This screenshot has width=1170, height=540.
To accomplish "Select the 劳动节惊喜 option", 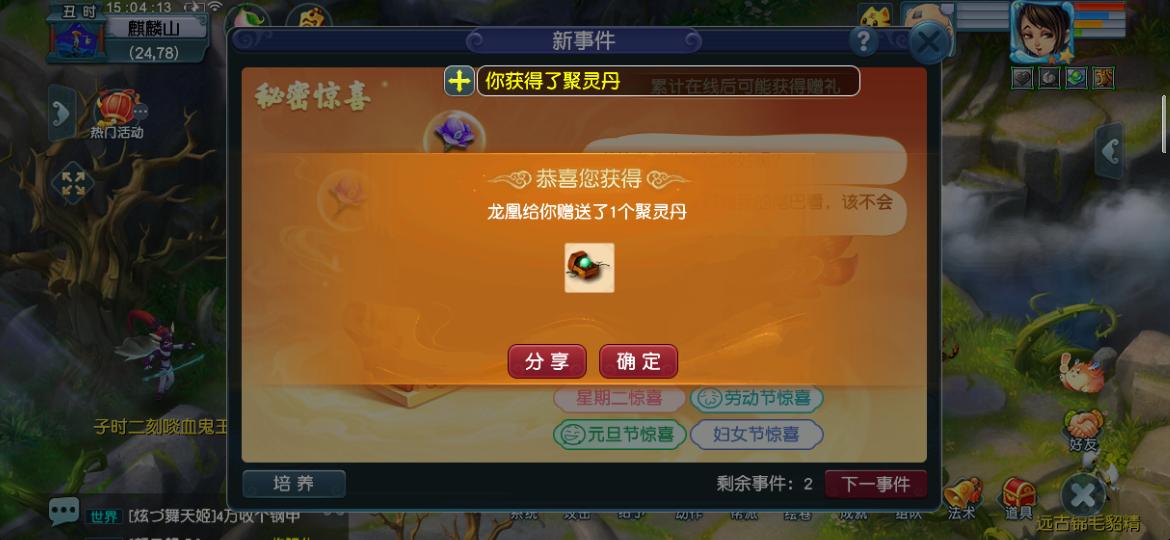I will coord(757,398).
